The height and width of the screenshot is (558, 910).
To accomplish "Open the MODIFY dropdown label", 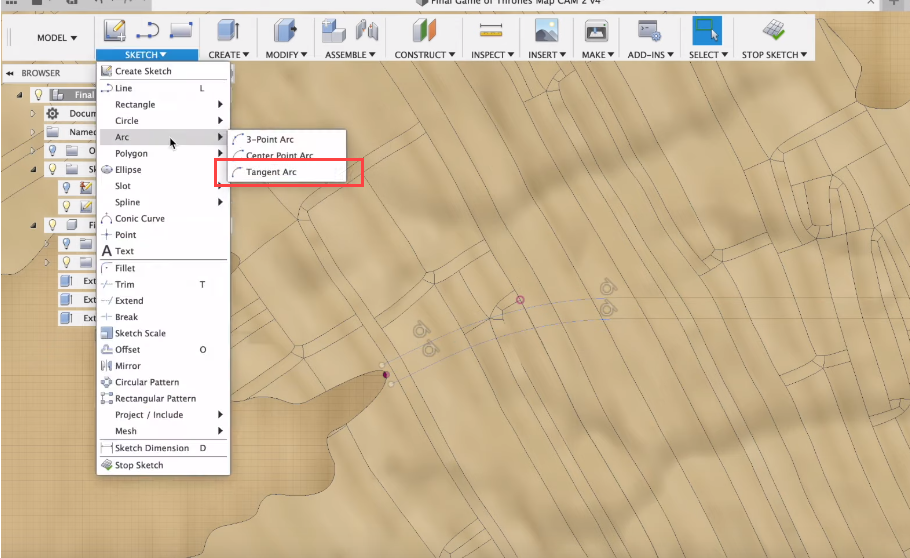I will point(286,55).
